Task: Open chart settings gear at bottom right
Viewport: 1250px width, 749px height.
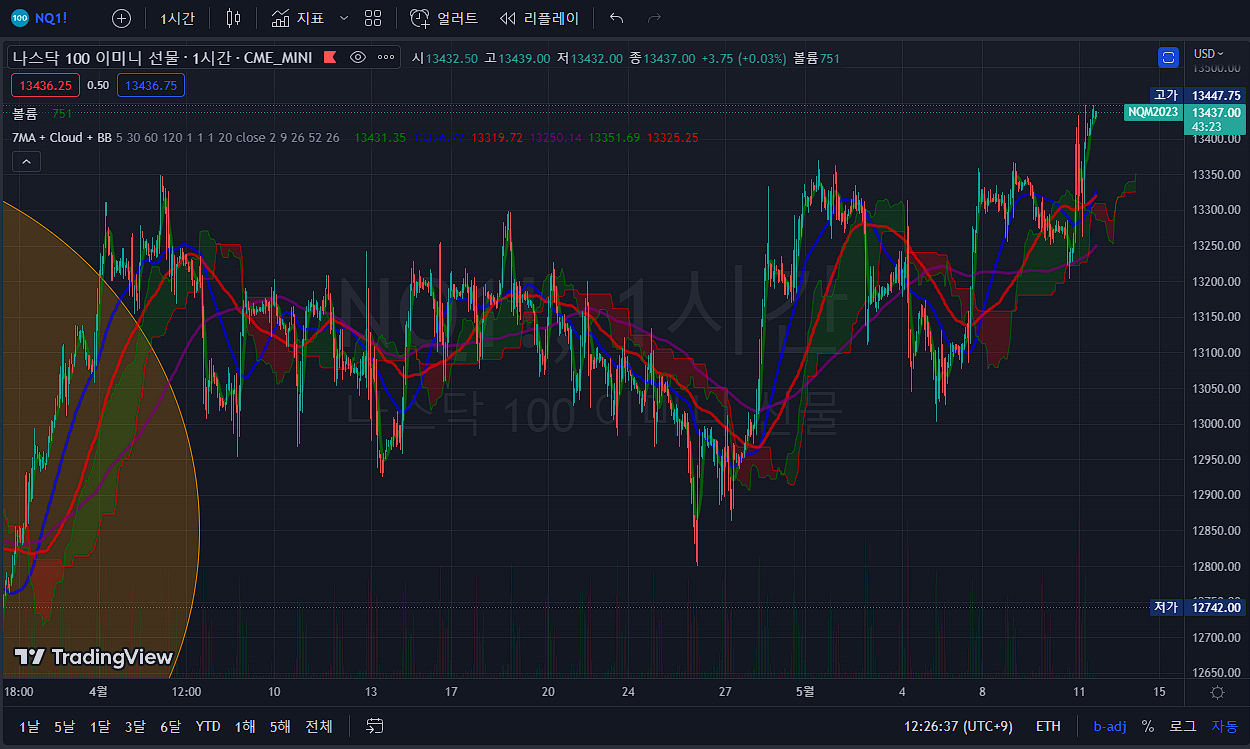Action: (1217, 692)
